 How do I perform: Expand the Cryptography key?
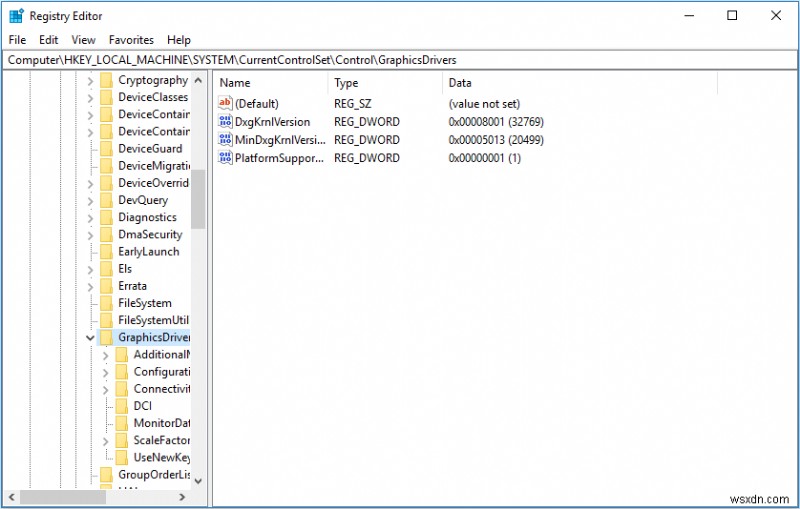(90, 81)
